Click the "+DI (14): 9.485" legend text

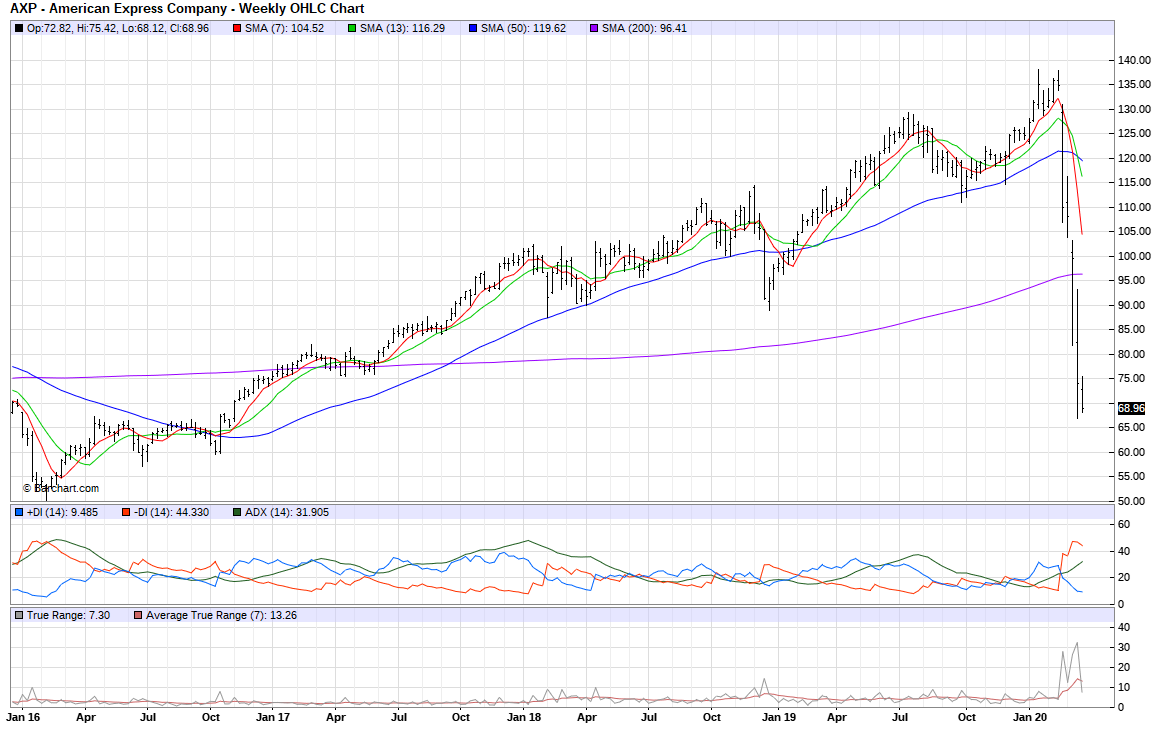(62, 512)
